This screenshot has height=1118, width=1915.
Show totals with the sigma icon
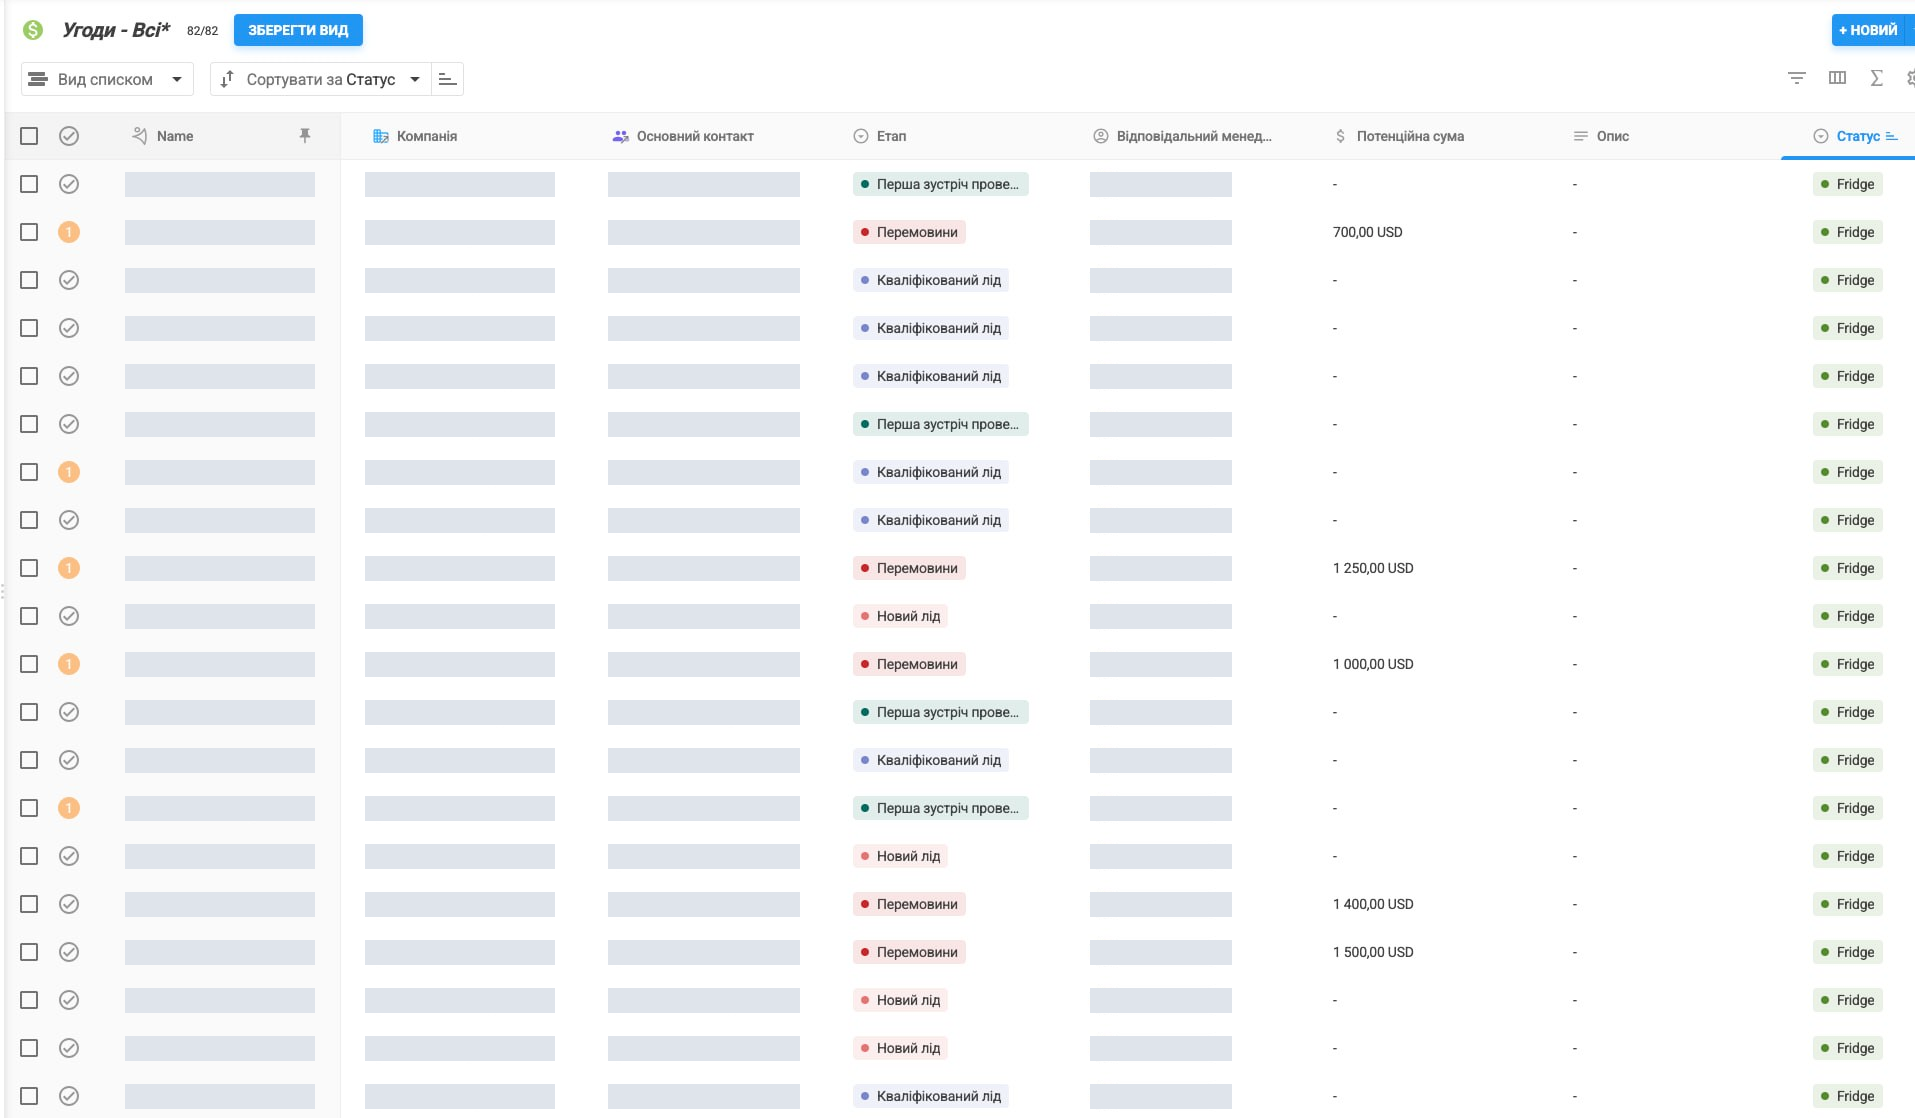pos(1876,78)
